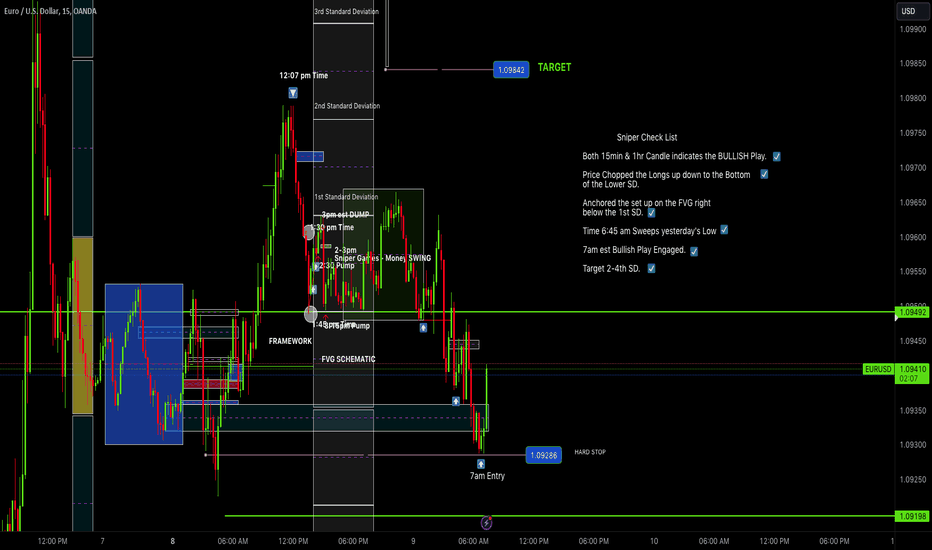This screenshot has width=932, height=550.
Task: Select the green TARGET text
Action: (555, 67)
